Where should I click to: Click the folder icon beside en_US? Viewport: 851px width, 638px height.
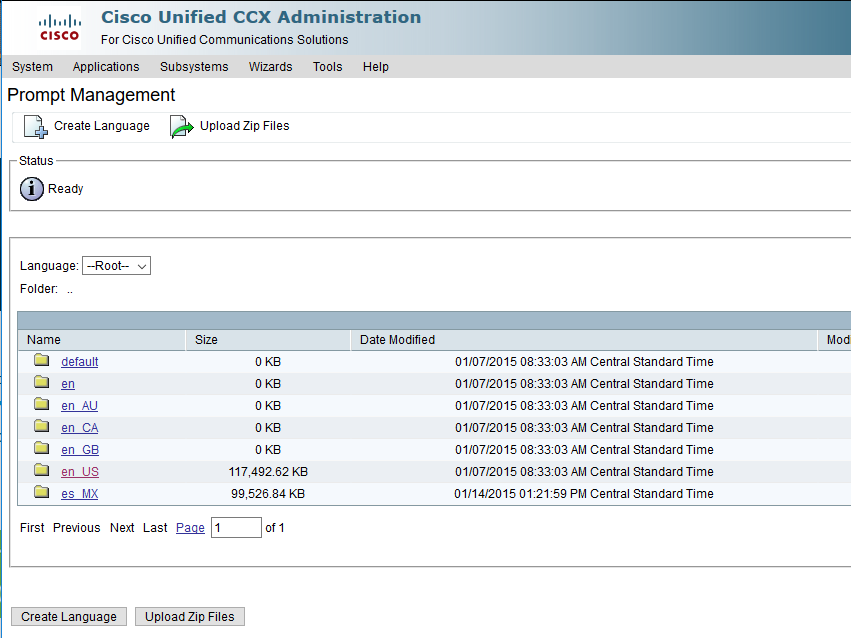click(x=42, y=470)
